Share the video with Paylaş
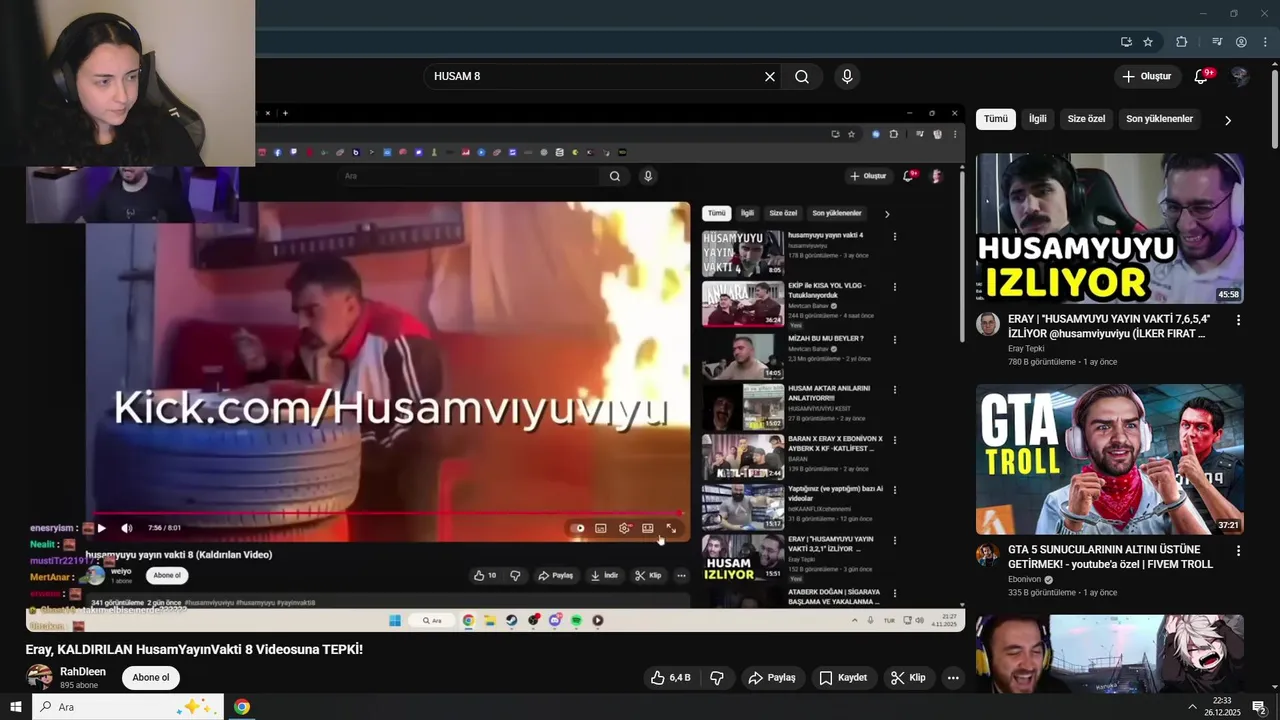 click(x=771, y=678)
